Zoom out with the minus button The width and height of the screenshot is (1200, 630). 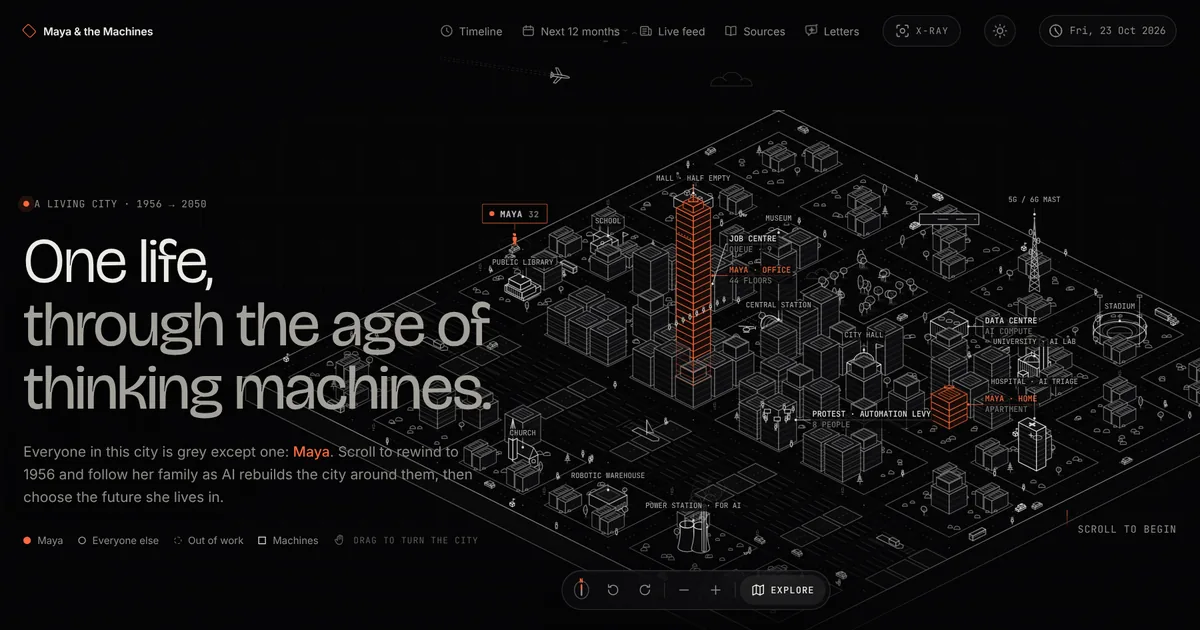pos(684,590)
